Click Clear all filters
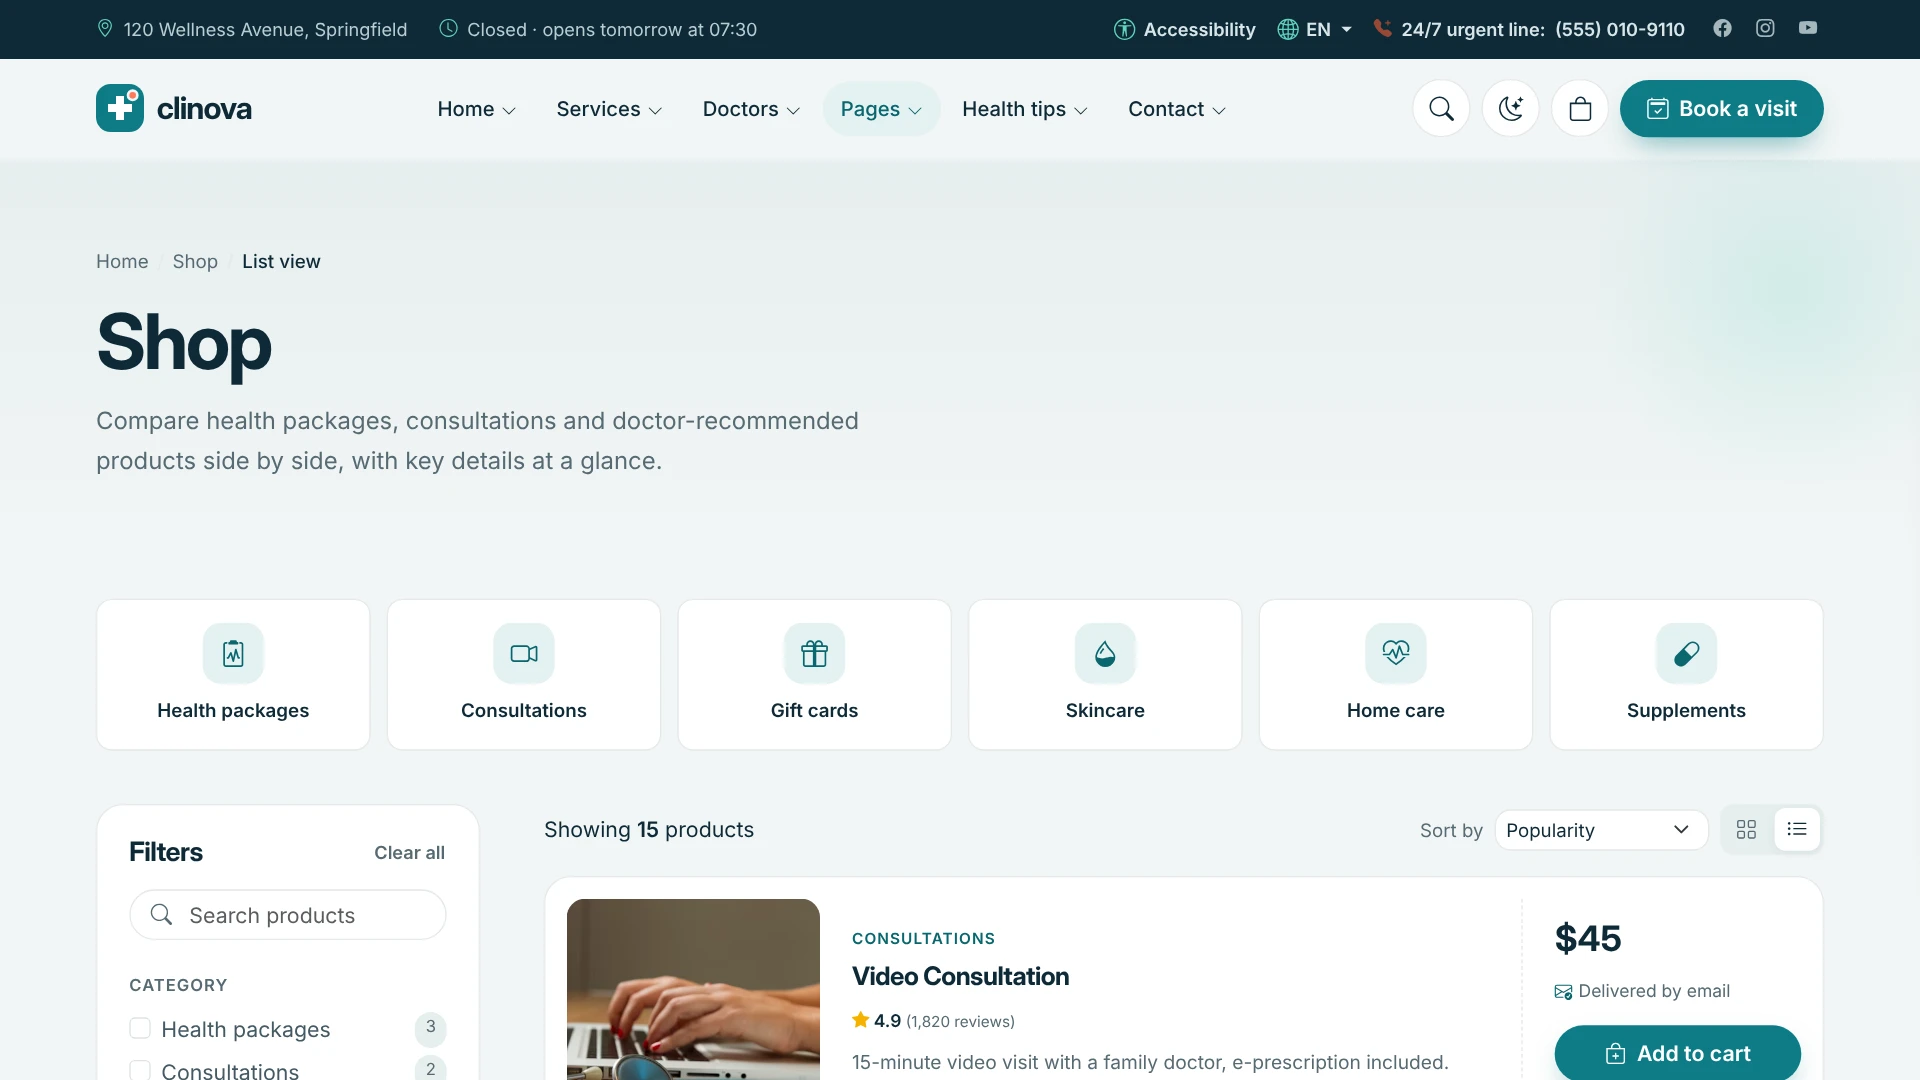The height and width of the screenshot is (1080, 1920). 409,853
